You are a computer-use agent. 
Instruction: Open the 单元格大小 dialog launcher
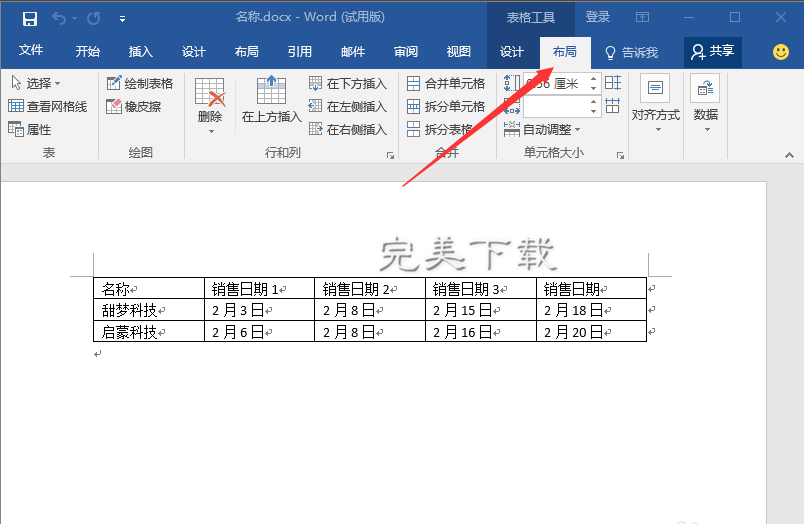click(620, 155)
